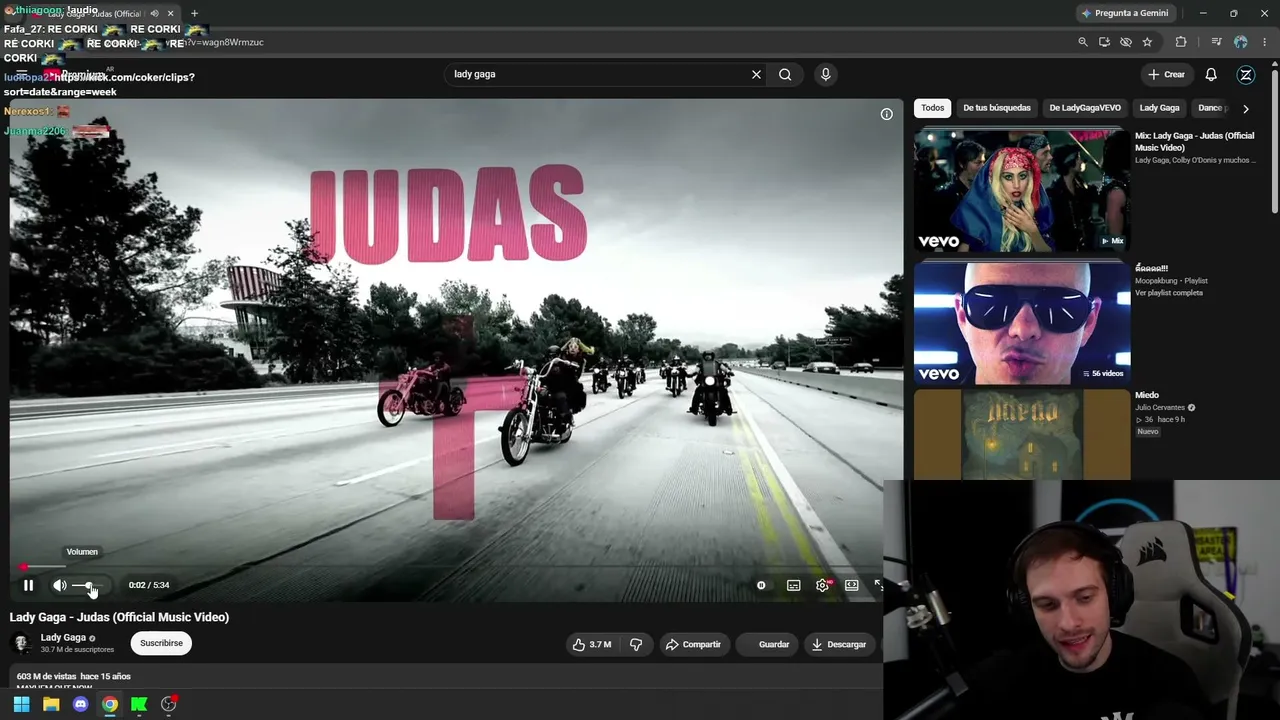Download the video with Descargar

(839, 644)
